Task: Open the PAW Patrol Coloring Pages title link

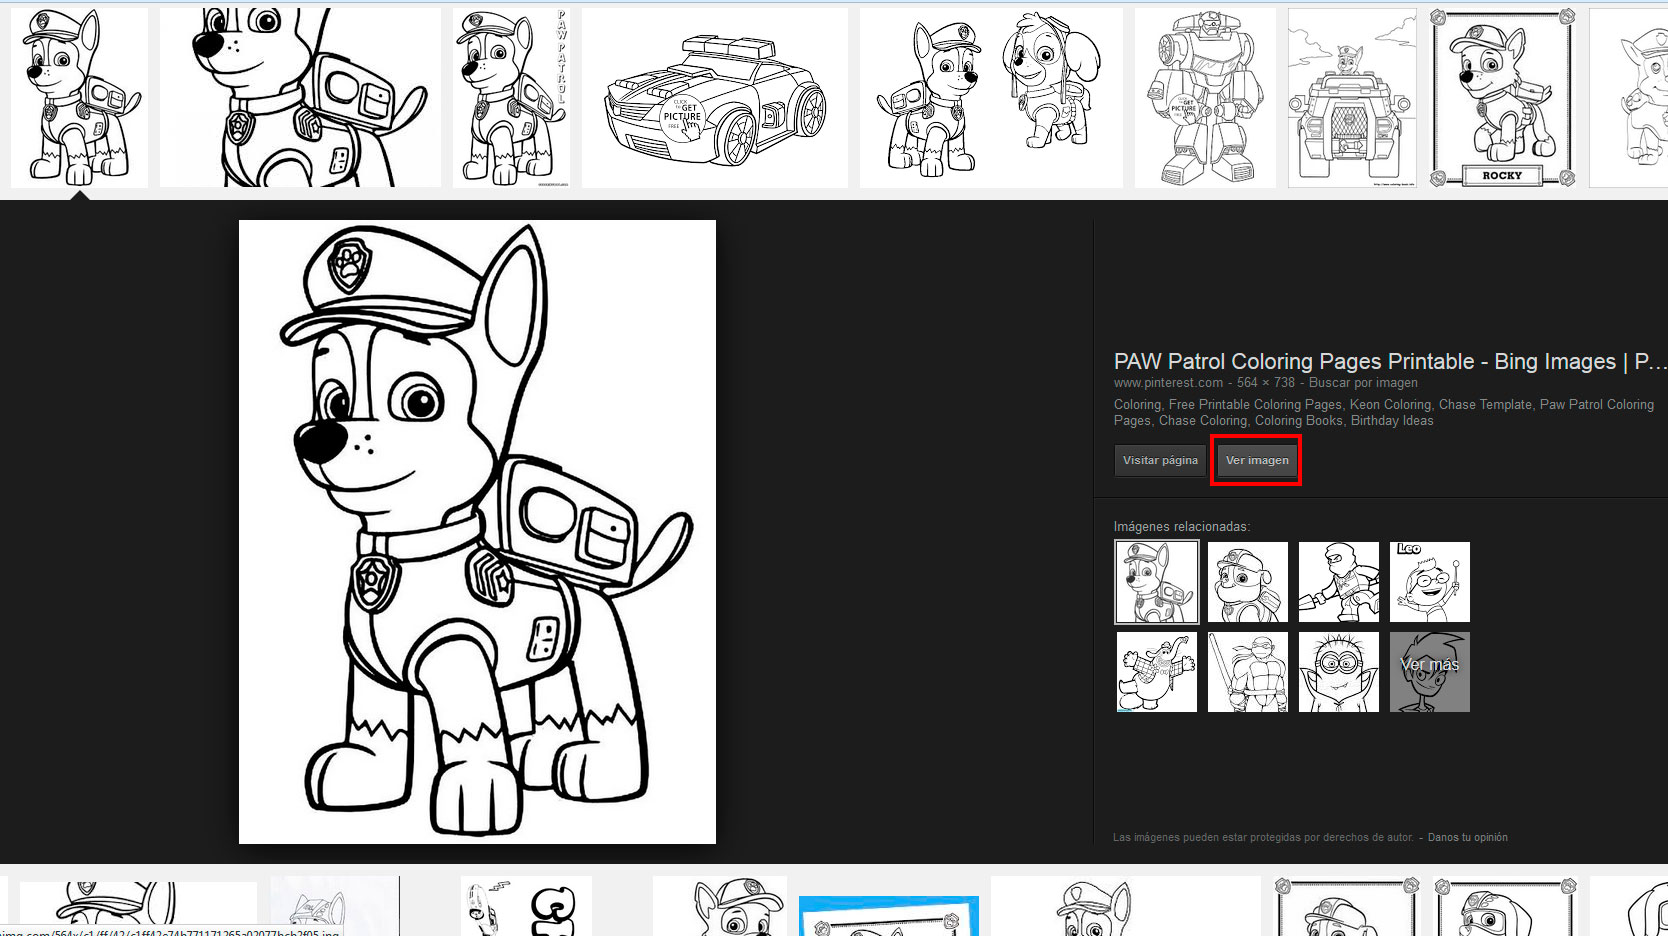Action: (1390, 361)
